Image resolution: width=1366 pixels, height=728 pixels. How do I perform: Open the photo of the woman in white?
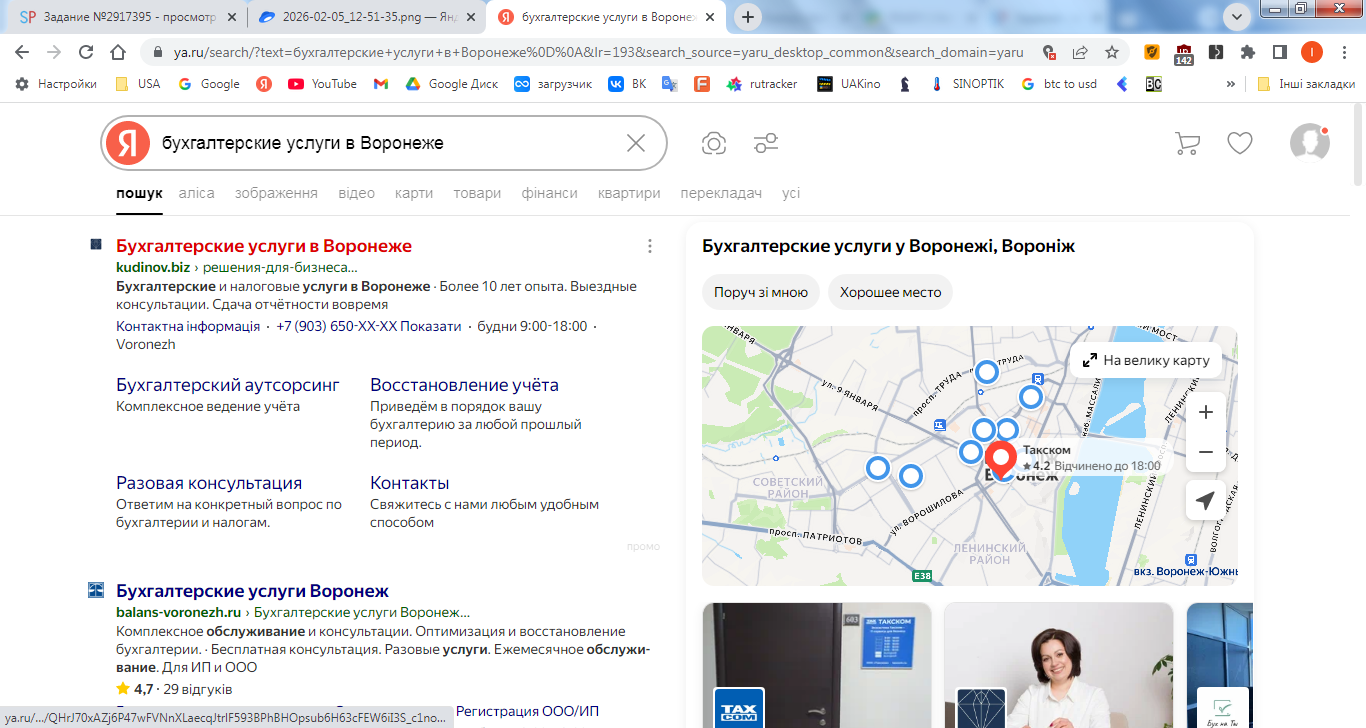pos(1059,665)
